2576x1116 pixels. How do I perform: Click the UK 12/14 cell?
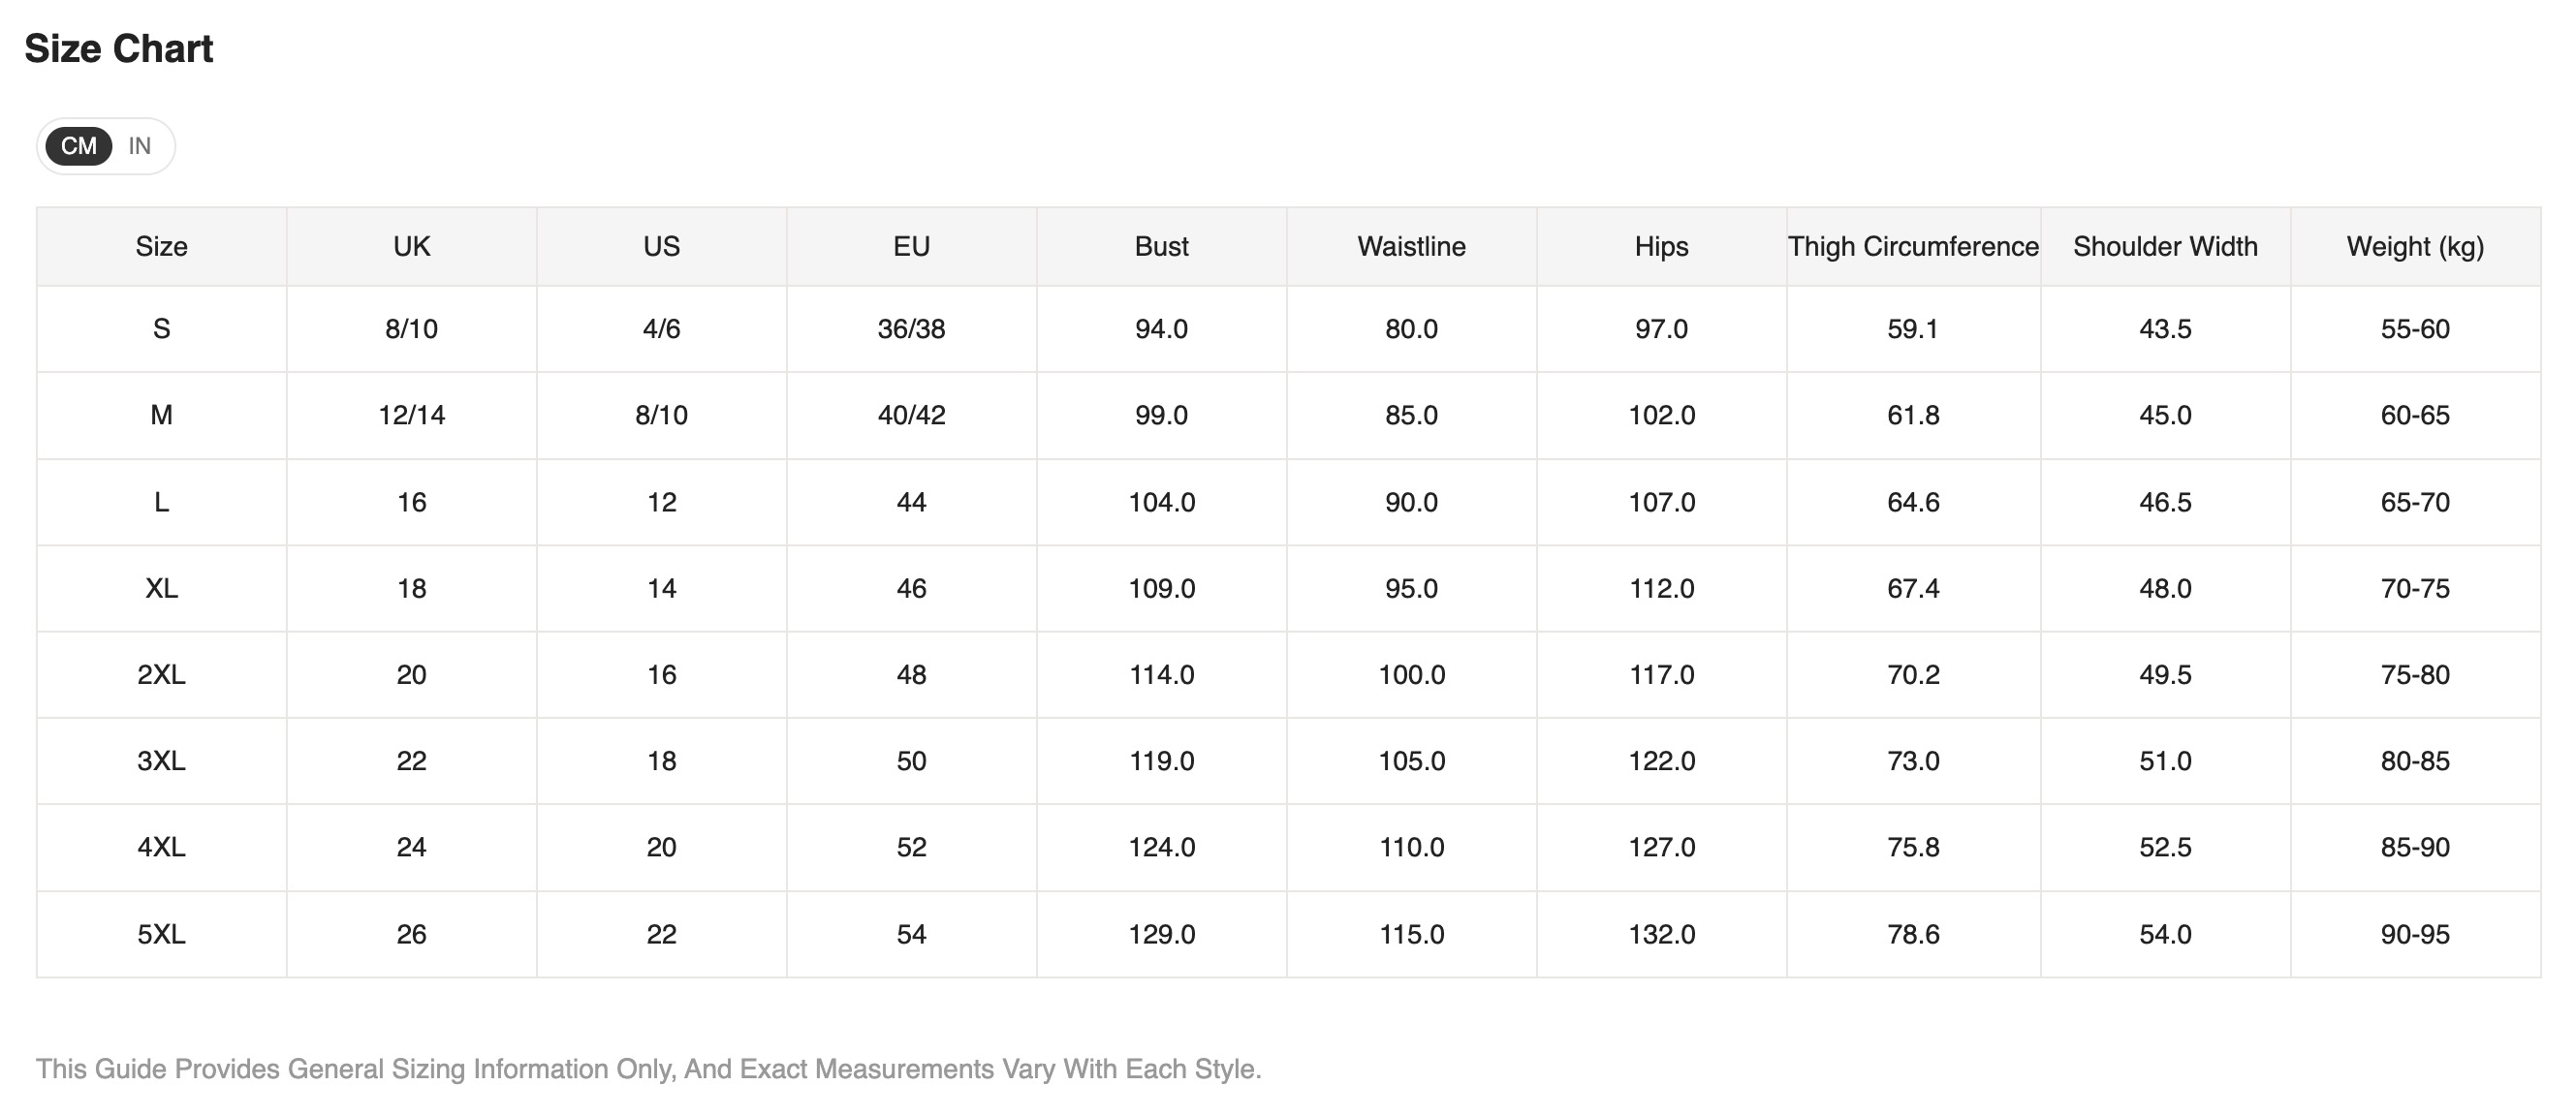point(412,415)
